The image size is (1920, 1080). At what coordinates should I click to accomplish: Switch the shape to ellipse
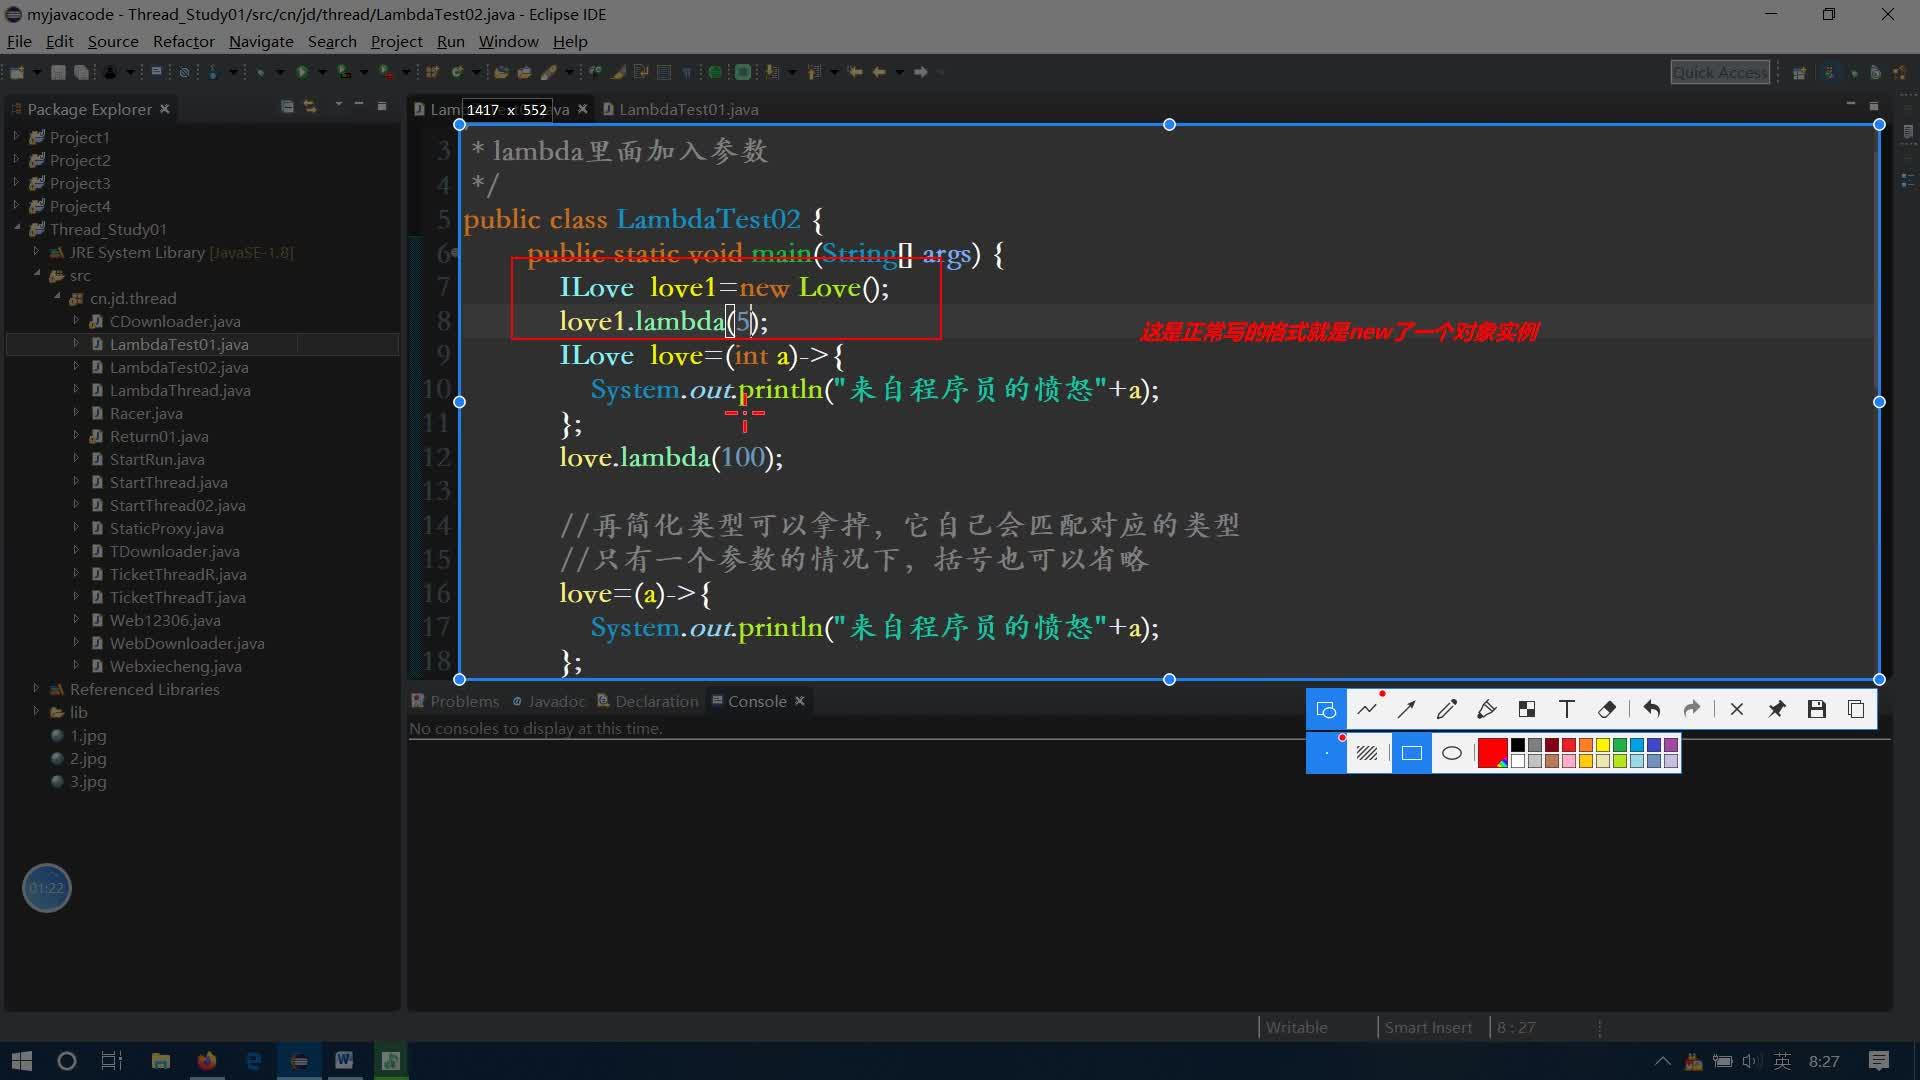point(1452,753)
